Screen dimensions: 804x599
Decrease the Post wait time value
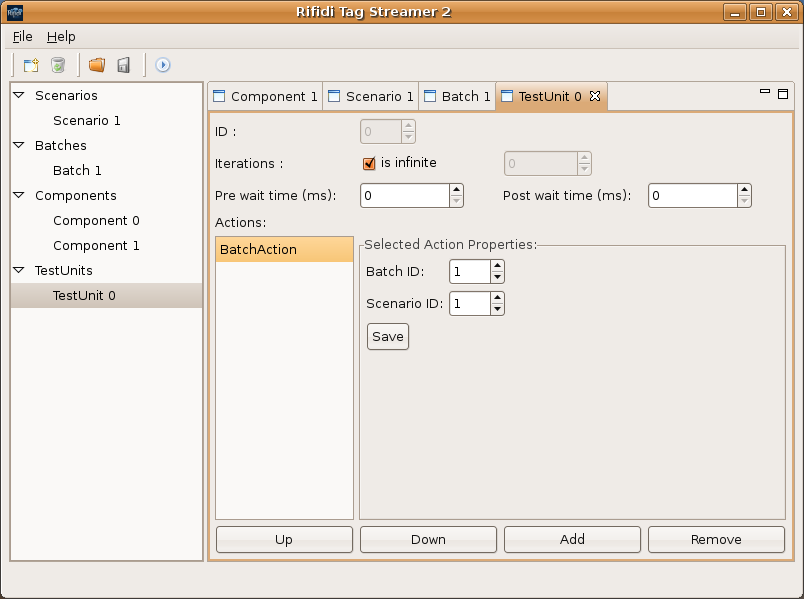point(744,201)
